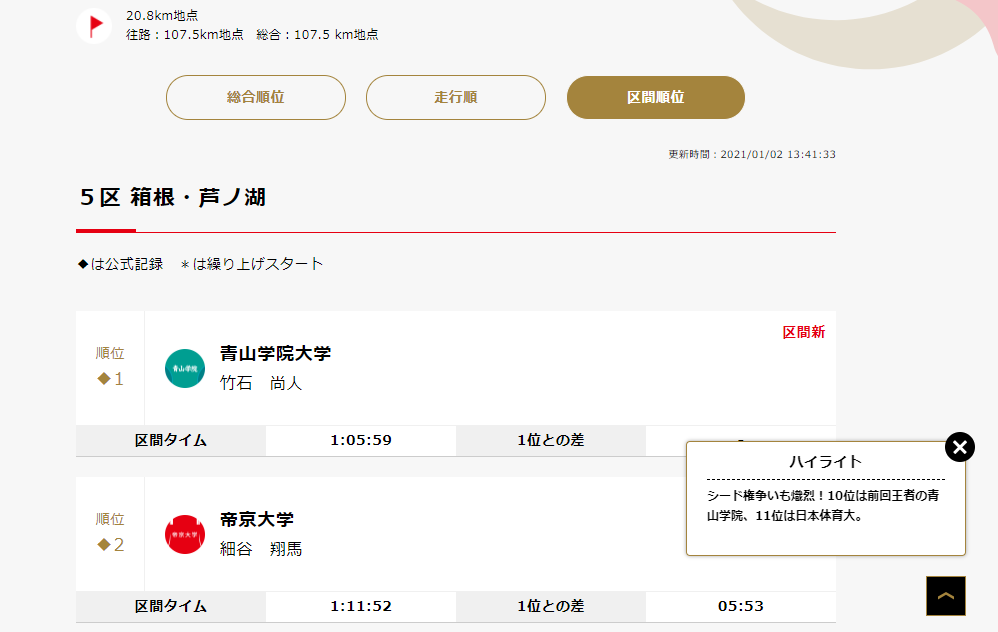This screenshot has height=632, width=998.
Task: Click the 帝京大学 team logo
Action: coord(185,535)
